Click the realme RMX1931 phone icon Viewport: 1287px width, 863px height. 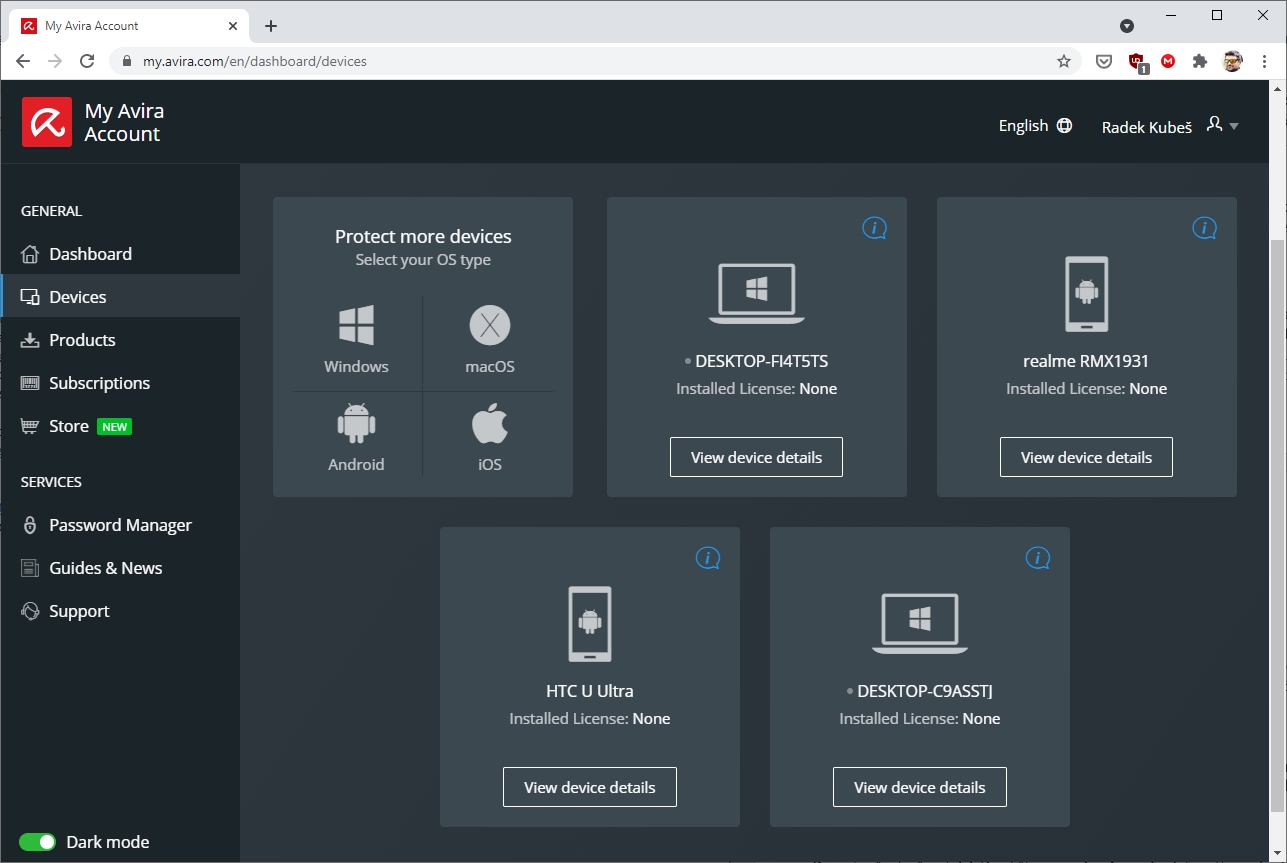click(1087, 294)
